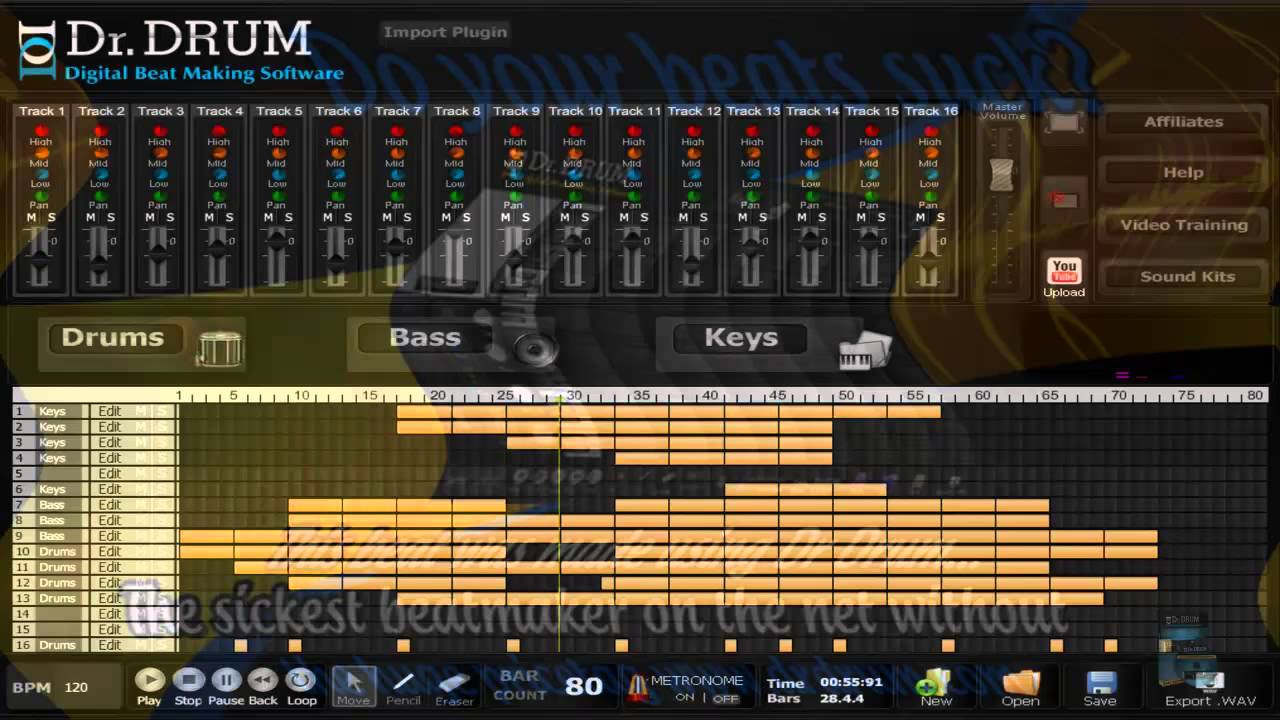The height and width of the screenshot is (720, 1280).
Task: Switch to the Bass section
Action: (425, 338)
